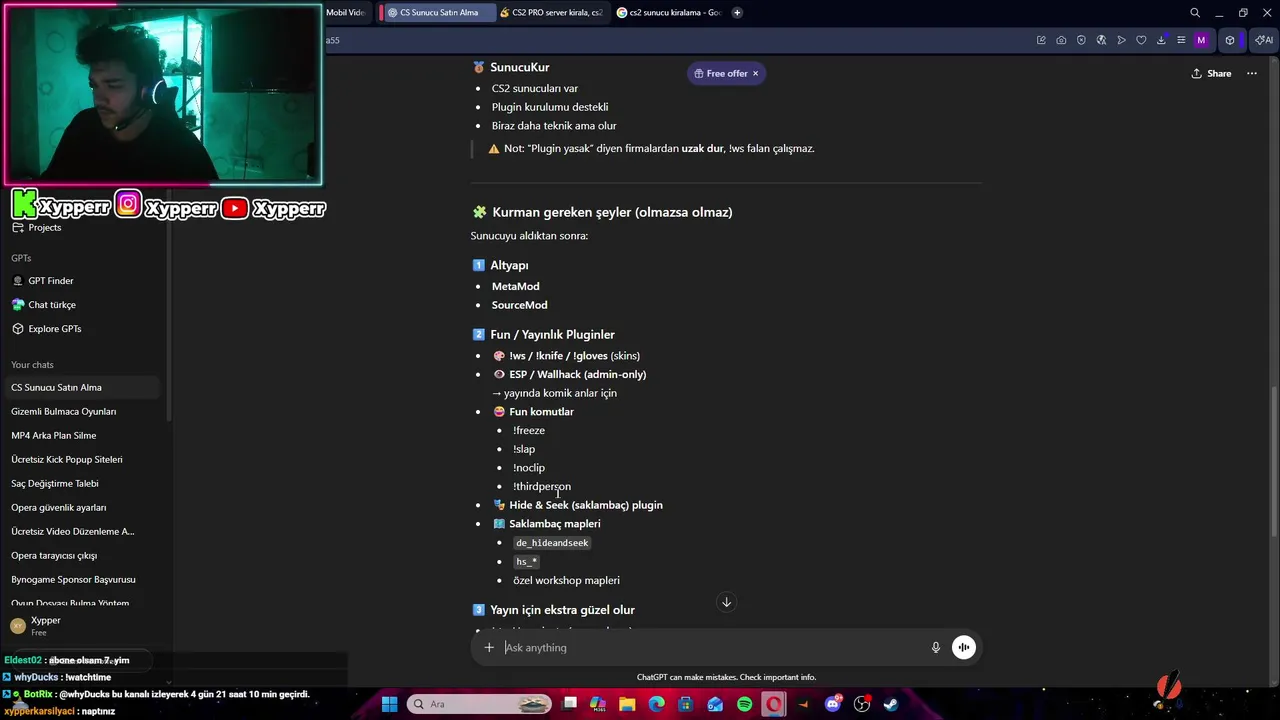Open Projects in the sidebar
Viewport: 1280px width, 720px height.
coord(45,227)
